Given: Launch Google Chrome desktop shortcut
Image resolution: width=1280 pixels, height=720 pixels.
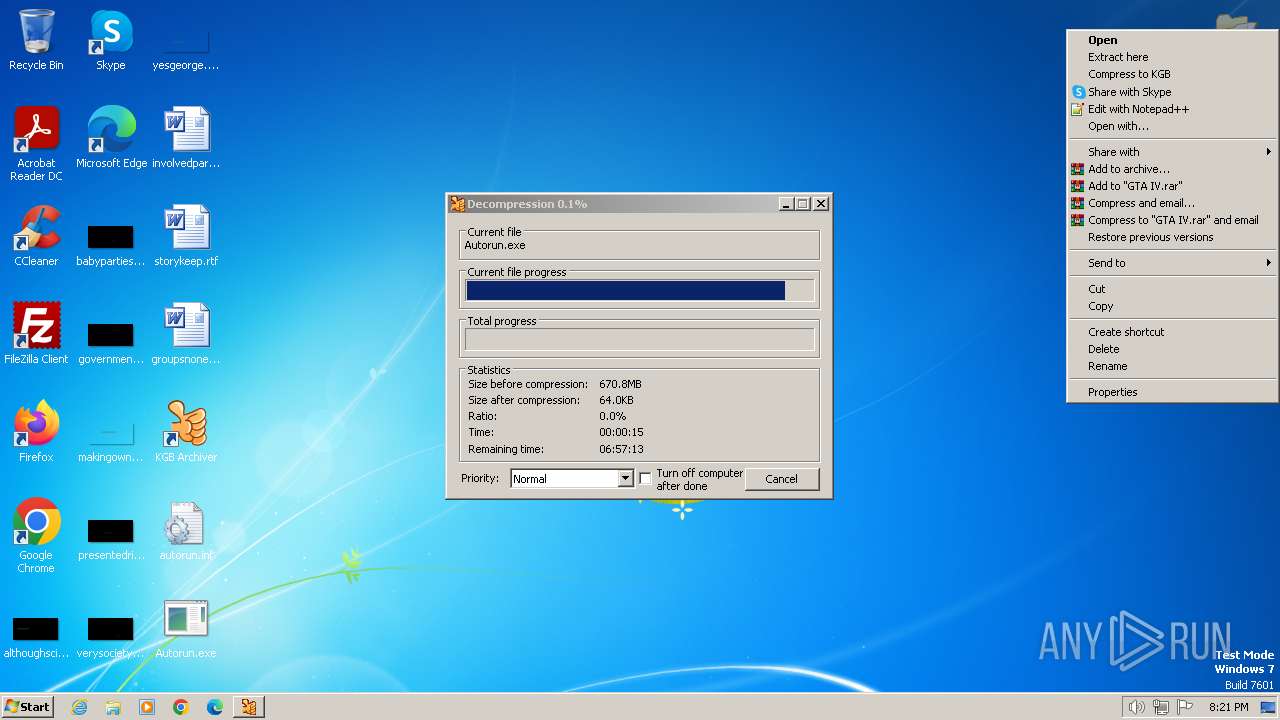Looking at the screenshot, I should pos(36,535).
